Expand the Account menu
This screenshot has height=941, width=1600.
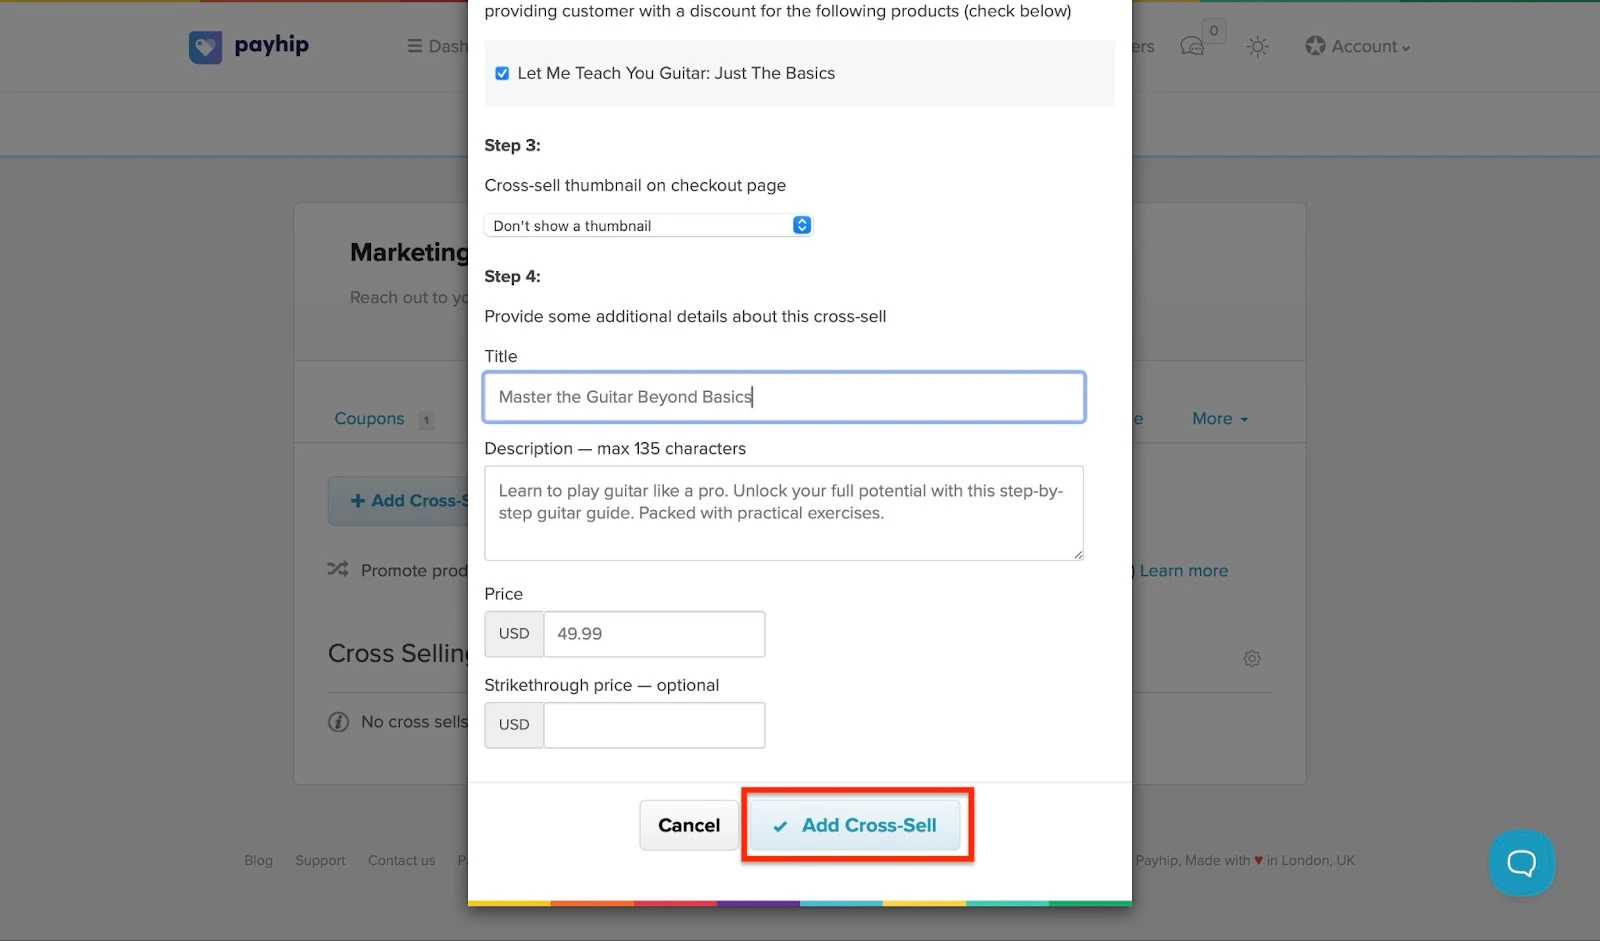tap(1358, 47)
